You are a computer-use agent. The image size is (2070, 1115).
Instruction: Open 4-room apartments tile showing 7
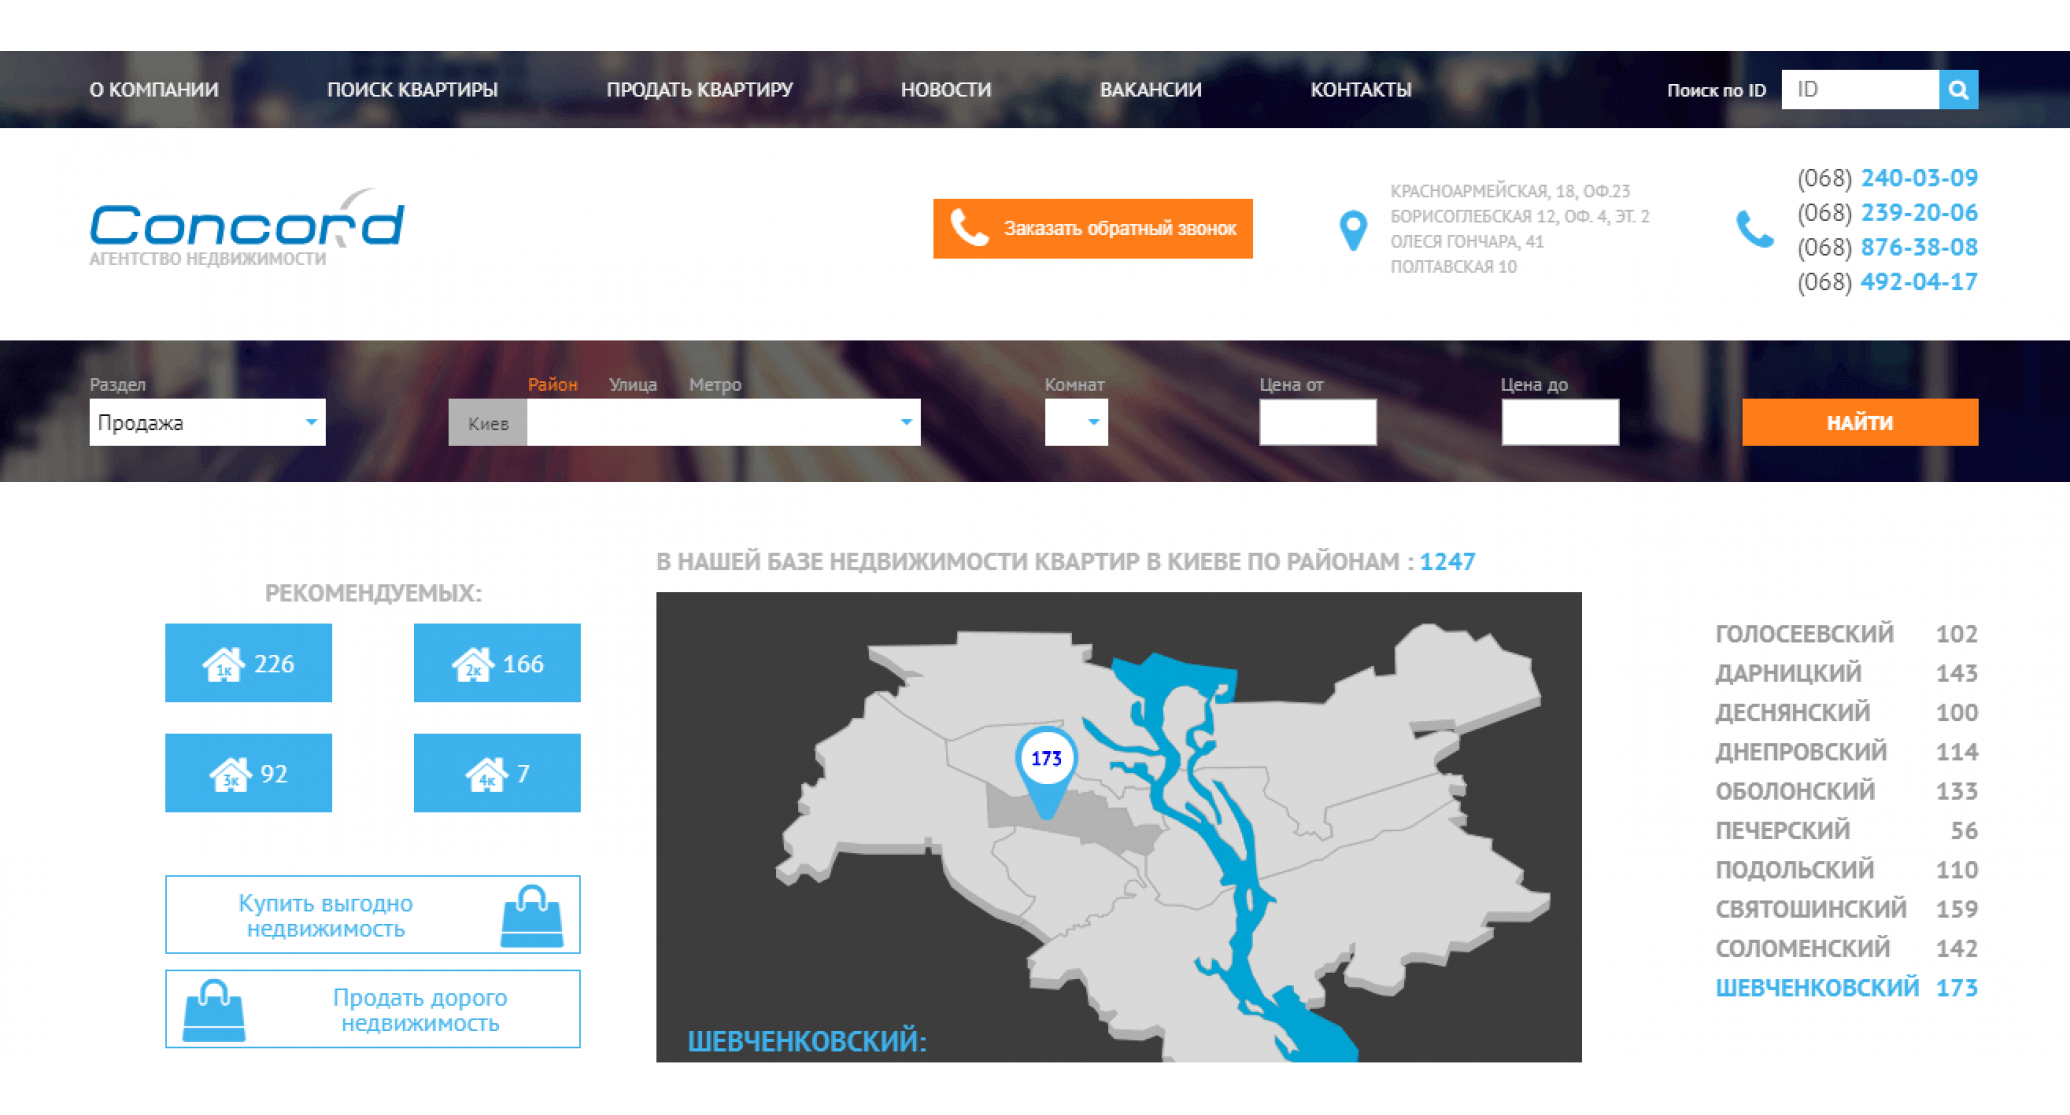497,773
